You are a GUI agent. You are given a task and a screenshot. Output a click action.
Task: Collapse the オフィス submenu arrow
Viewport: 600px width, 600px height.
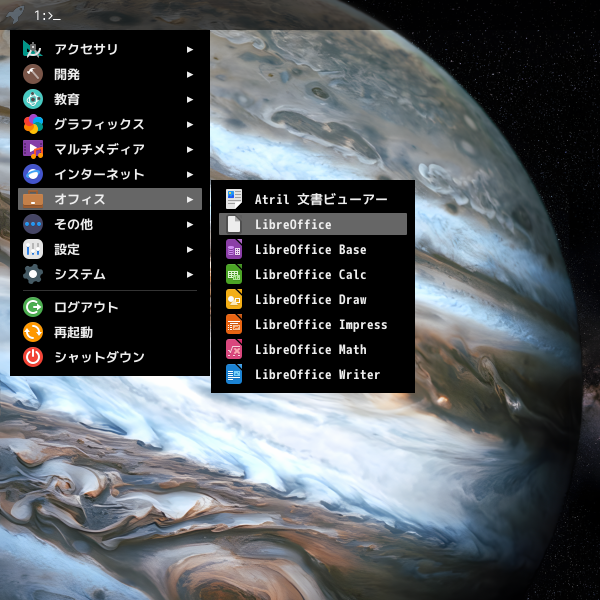(190, 199)
